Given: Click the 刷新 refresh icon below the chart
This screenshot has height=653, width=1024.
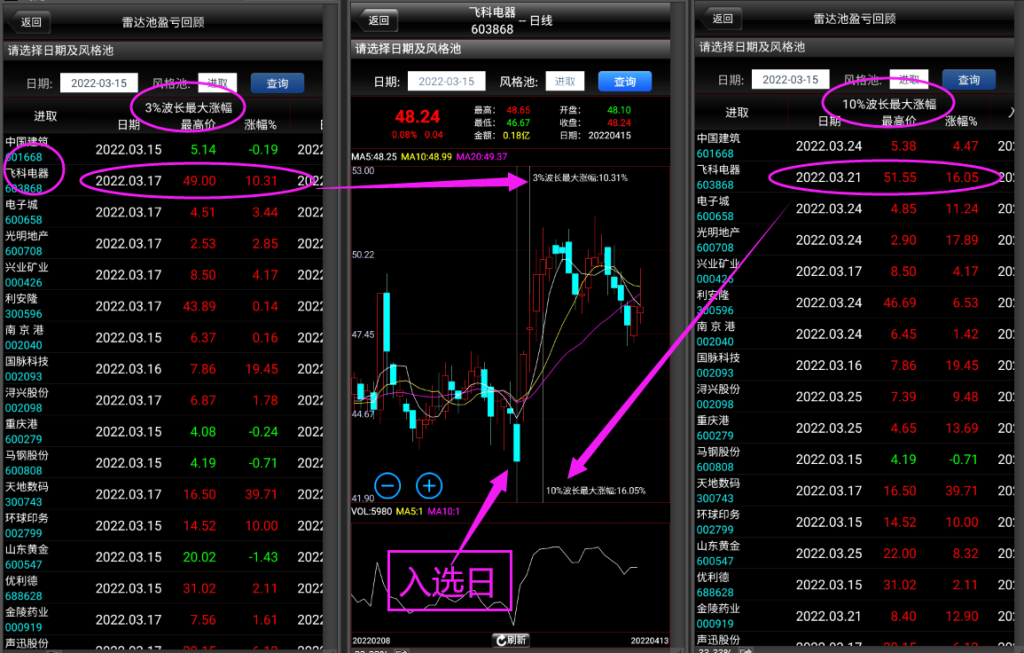Looking at the screenshot, I should [510, 640].
